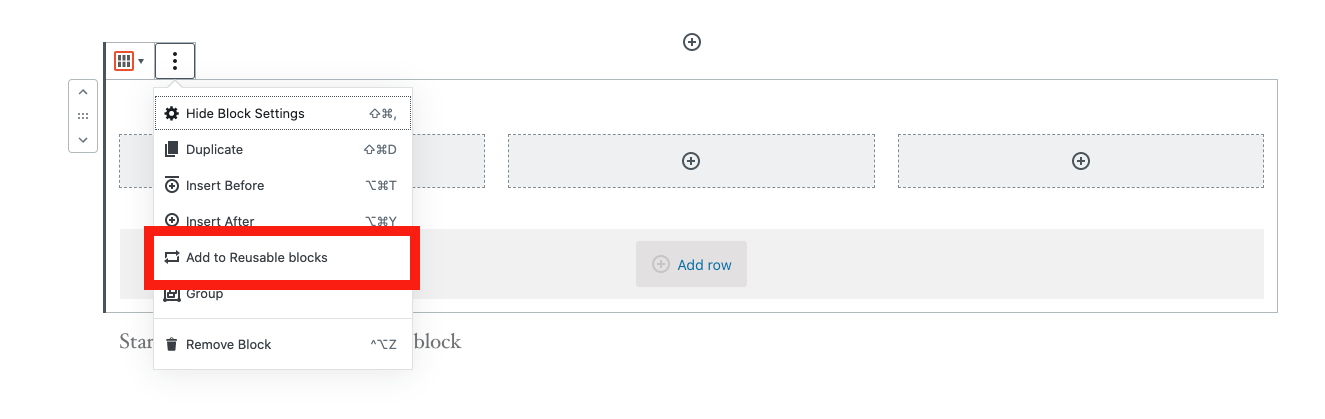Screen dimensions: 1325x419
Task: Move block down with chevron arrow
Action: coord(83,140)
